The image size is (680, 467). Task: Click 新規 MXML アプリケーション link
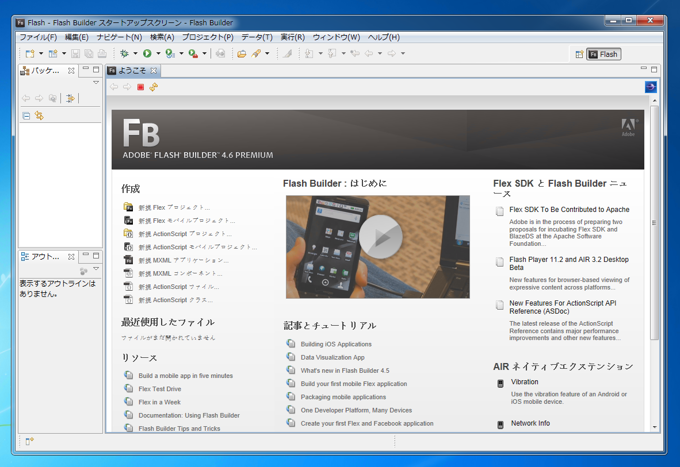(x=183, y=261)
